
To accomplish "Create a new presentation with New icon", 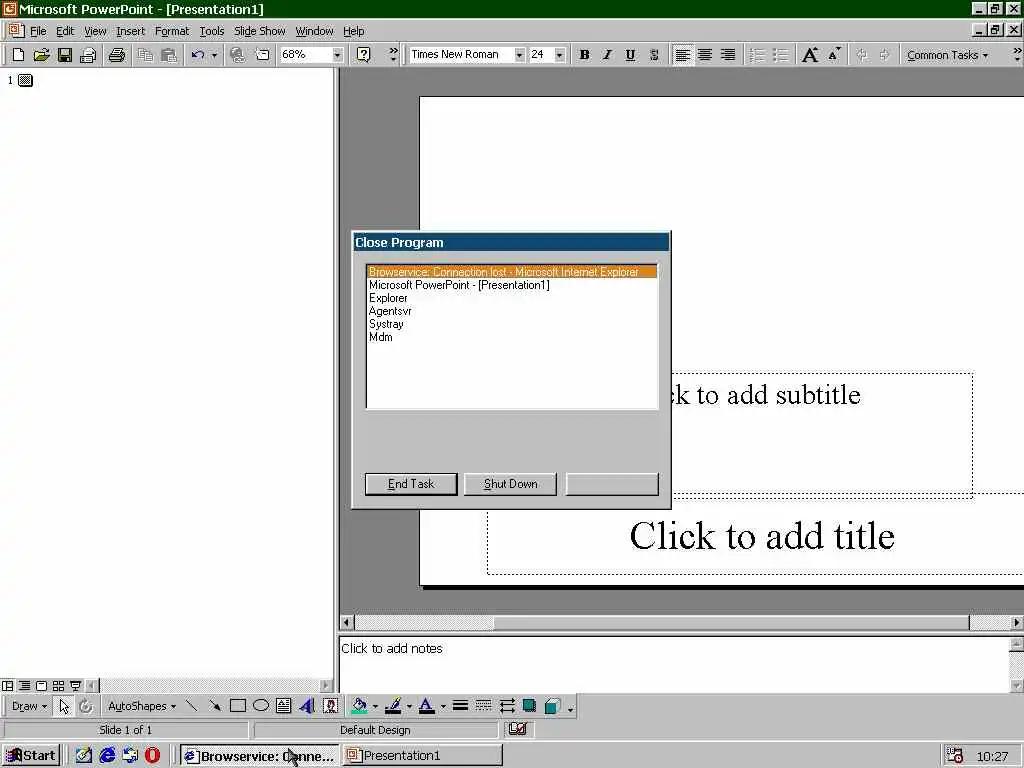I will click(18, 55).
